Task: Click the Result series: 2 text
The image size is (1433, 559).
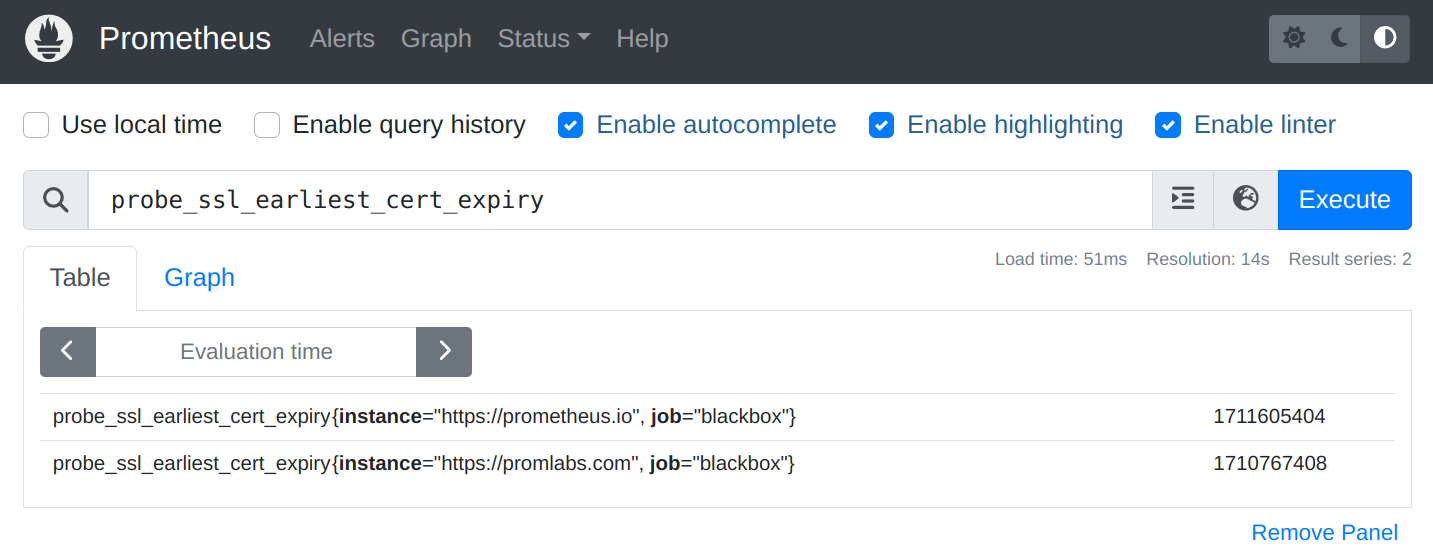Action: 1350,259
